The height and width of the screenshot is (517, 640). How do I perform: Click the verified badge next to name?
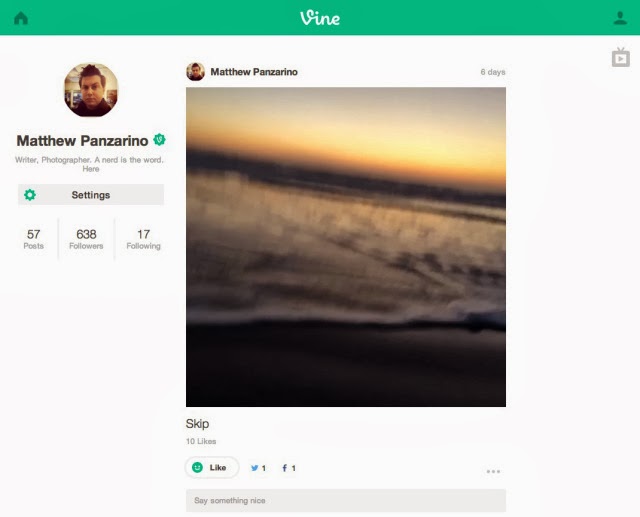click(159, 140)
